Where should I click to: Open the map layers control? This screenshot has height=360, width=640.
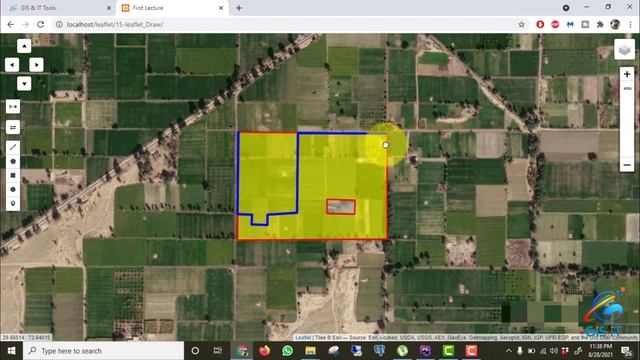click(x=624, y=50)
